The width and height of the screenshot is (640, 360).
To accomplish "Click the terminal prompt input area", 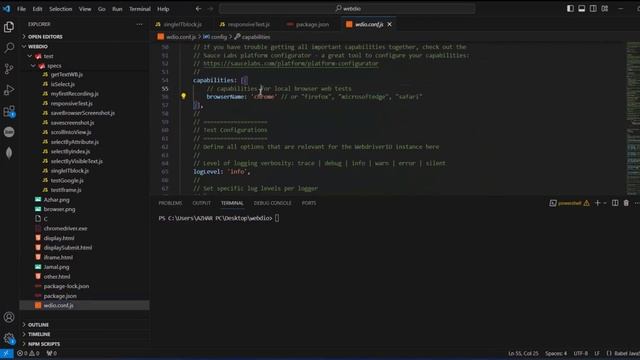I will point(277,218).
